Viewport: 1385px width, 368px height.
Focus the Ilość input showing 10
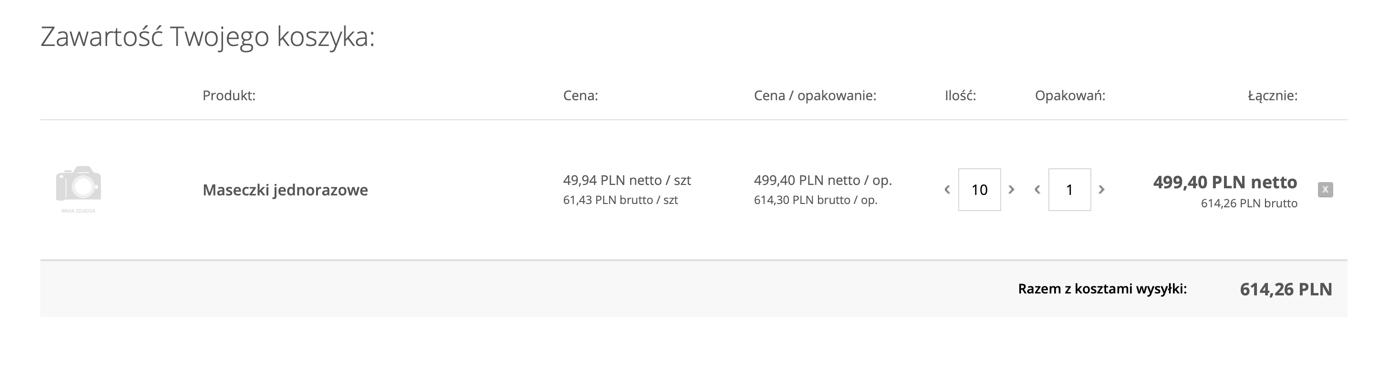(979, 190)
